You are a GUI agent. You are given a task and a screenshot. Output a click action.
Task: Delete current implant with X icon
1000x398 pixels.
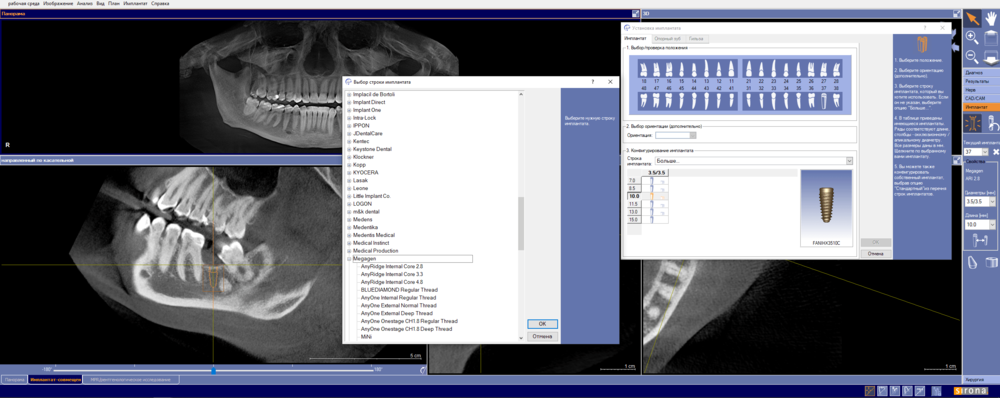996,152
